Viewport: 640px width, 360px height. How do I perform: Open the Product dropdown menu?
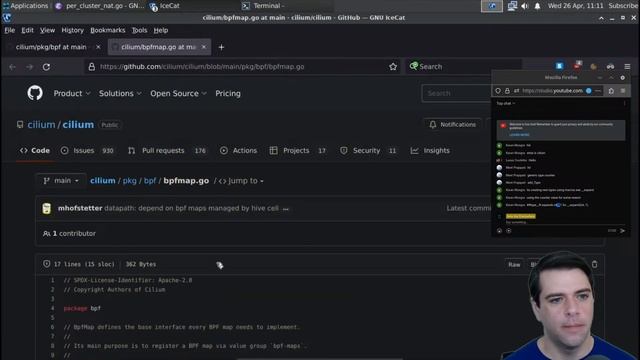click(x=72, y=93)
